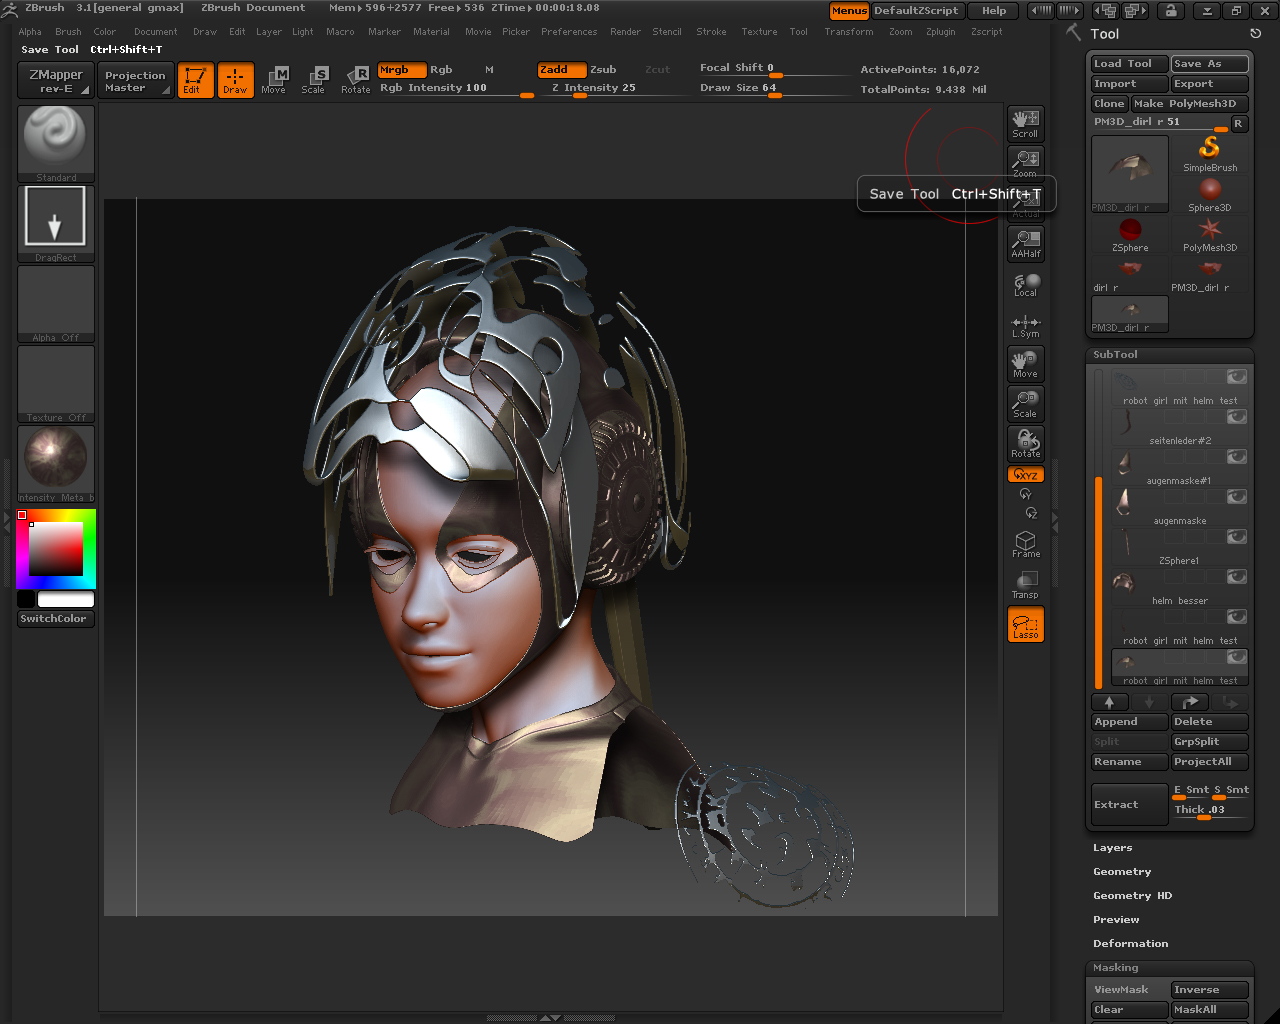This screenshot has width=1280, height=1024.
Task: Expand the Layers subpalette
Action: pos(1113,848)
